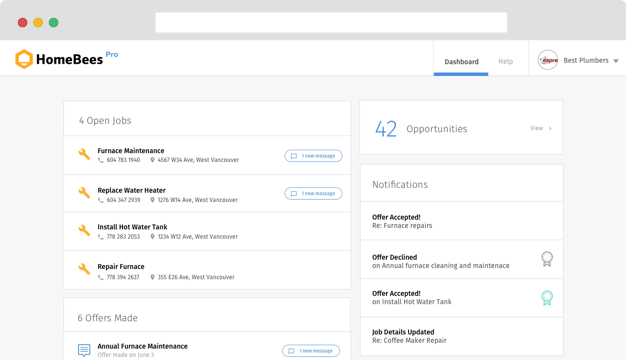Click phone number '778 283 2053'

(x=123, y=237)
